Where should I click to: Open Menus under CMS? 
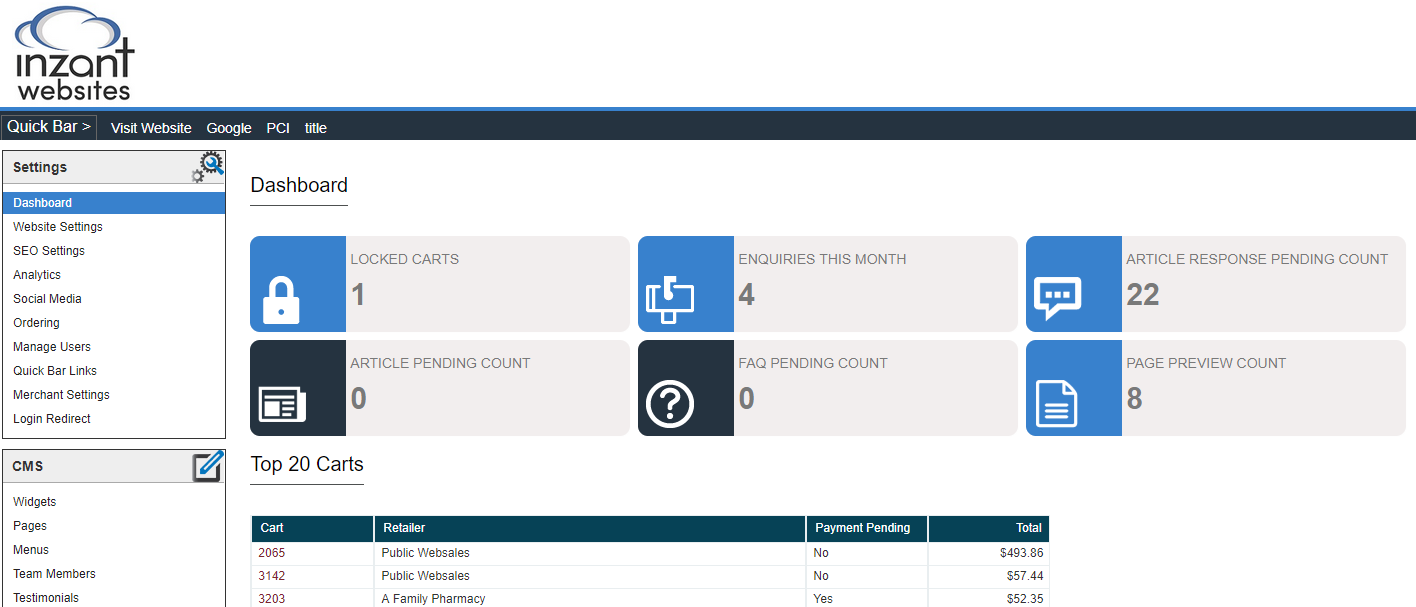31,550
